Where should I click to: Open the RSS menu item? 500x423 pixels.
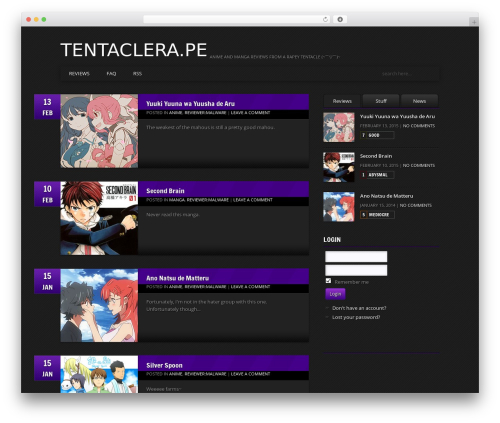pos(137,74)
